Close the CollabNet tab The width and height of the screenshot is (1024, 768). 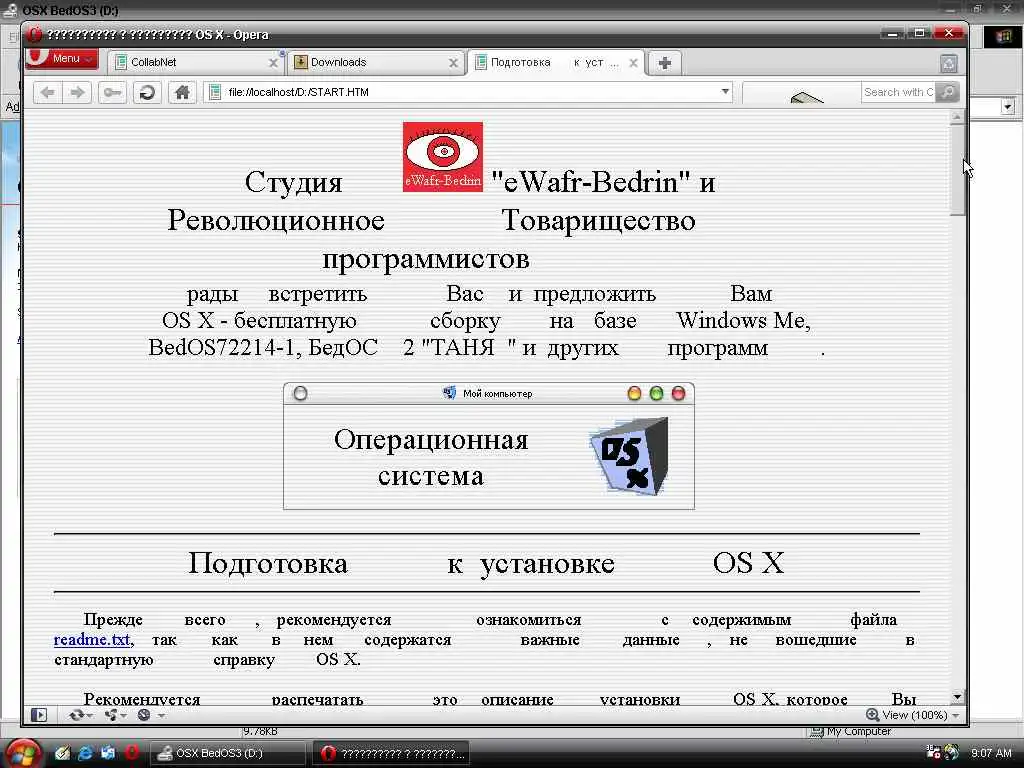click(x=273, y=63)
